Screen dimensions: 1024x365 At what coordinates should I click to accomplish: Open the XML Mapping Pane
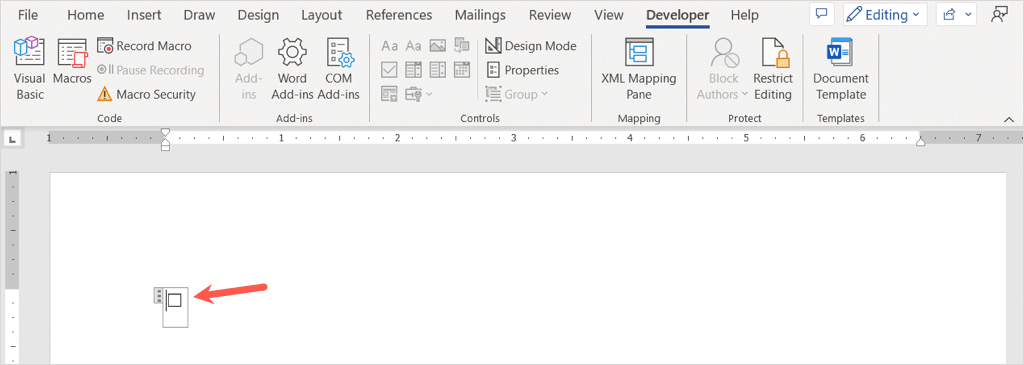tap(639, 69)
